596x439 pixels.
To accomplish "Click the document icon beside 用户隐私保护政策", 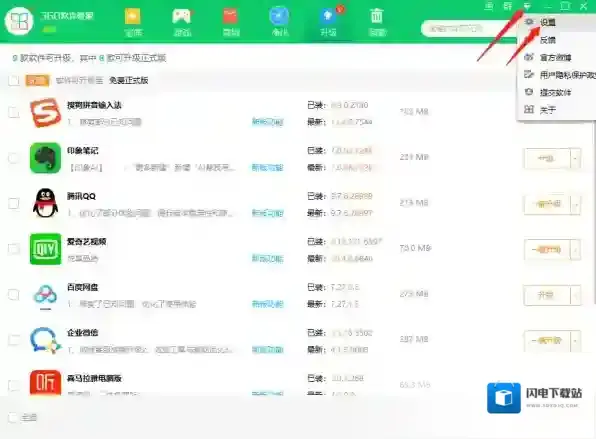I will pyautogui.click(x=529, y=74).
